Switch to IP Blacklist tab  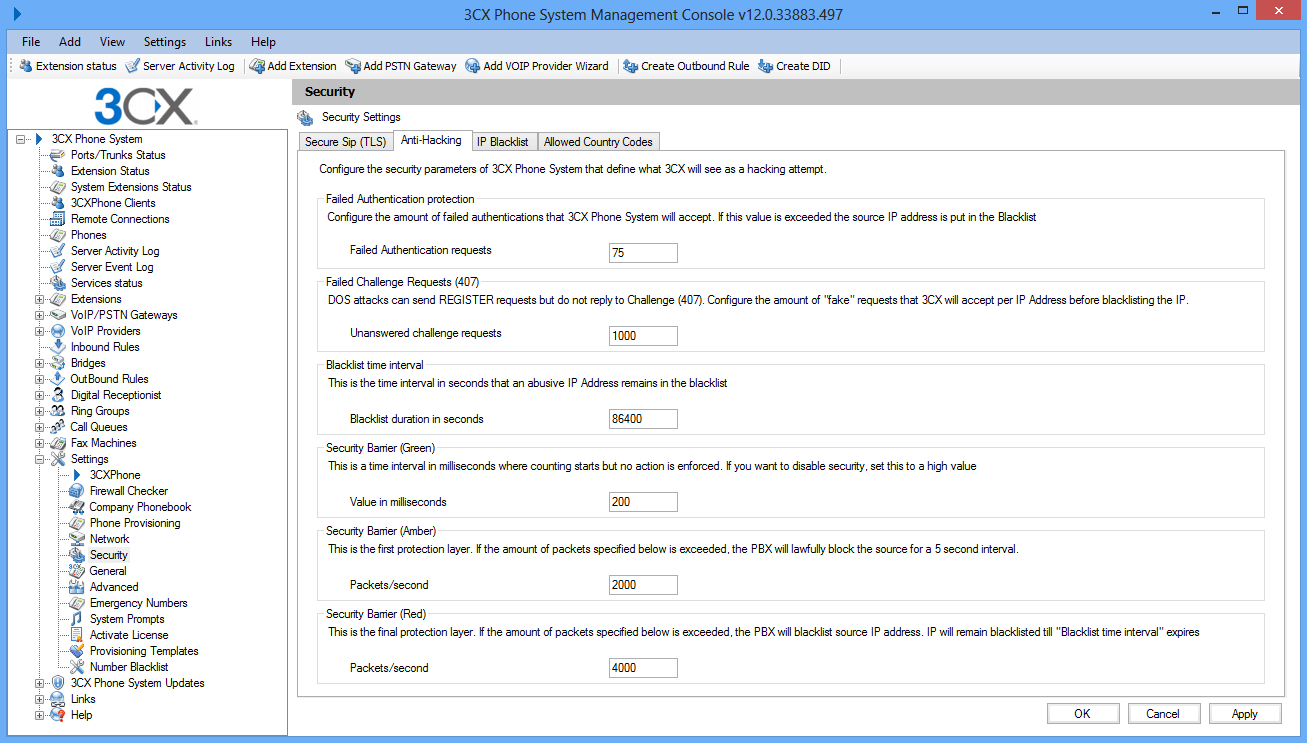point(503,142)
